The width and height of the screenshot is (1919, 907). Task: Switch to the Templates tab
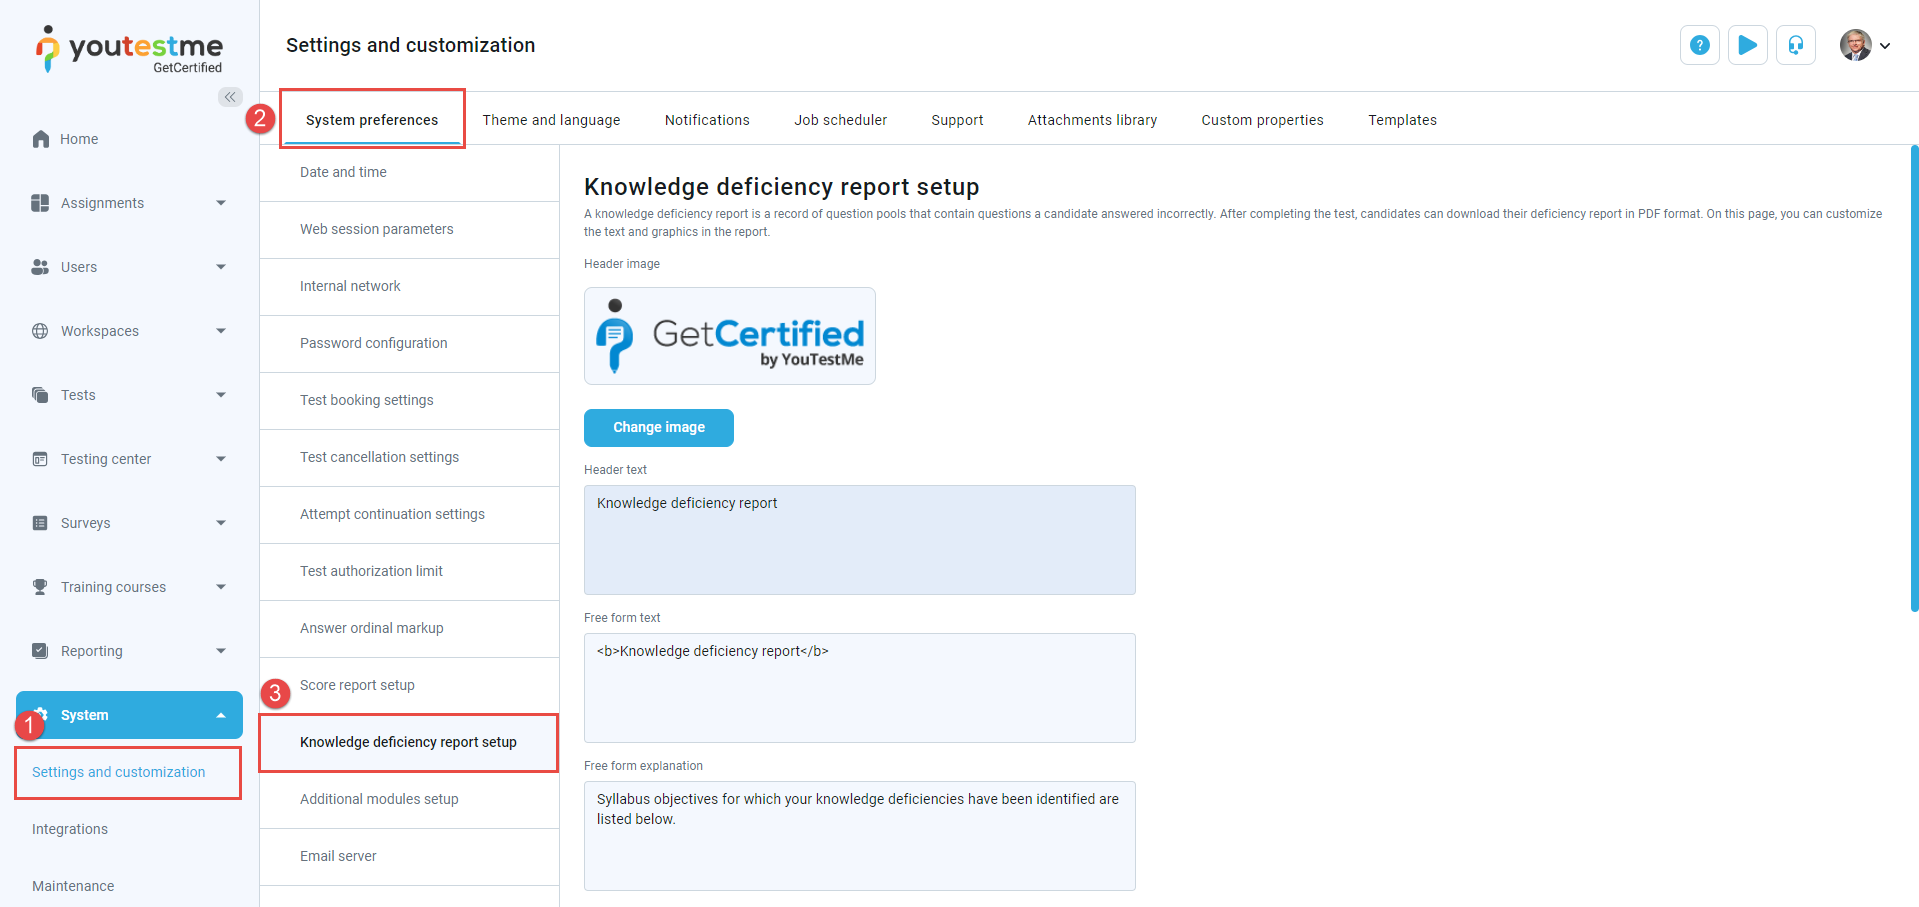(1402, 119)
